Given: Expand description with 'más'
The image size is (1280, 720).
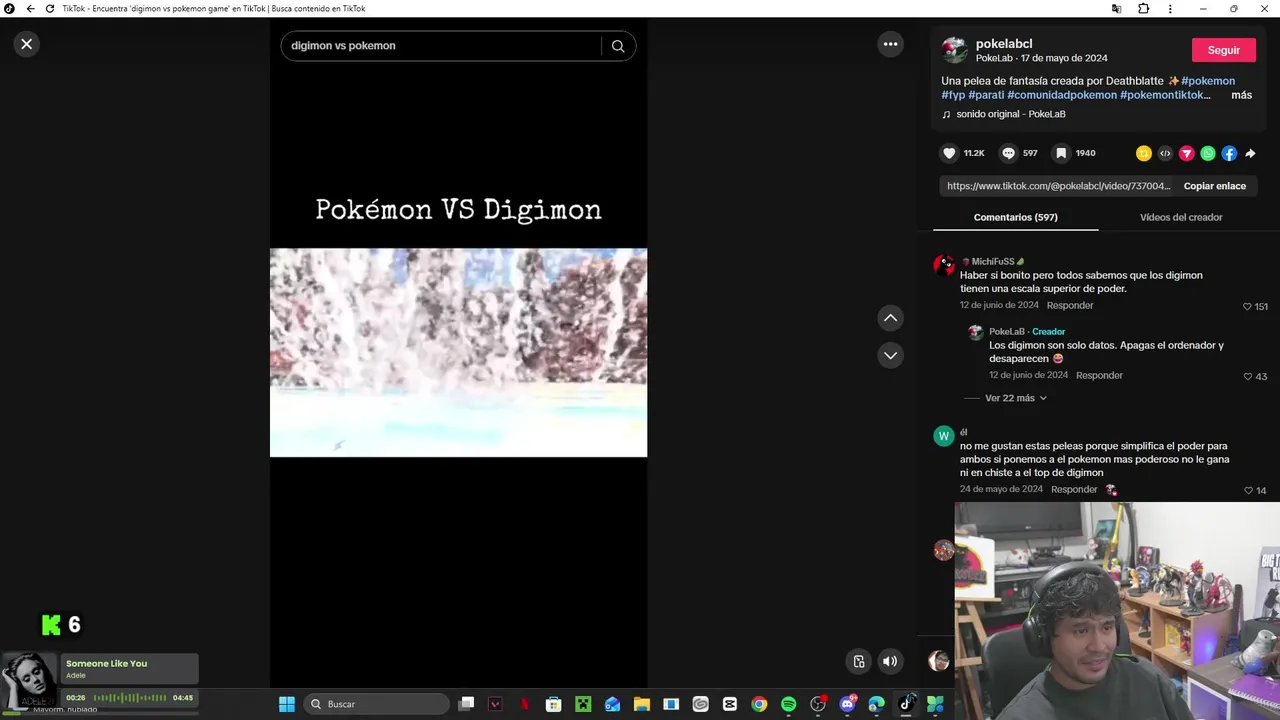Looking at the screenshot, I should point(1241,95).
